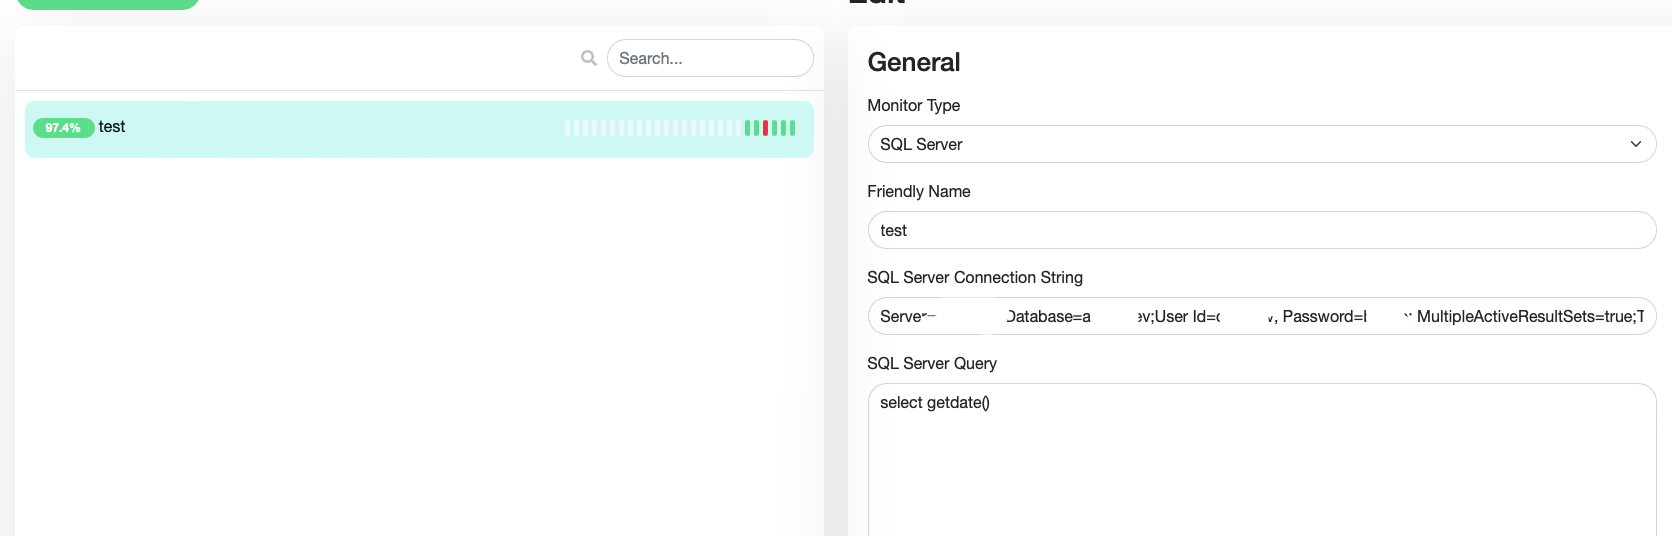1672x536 pixels.
Task: Open the Monitor Type dropdown
Action: point(1261,144)
